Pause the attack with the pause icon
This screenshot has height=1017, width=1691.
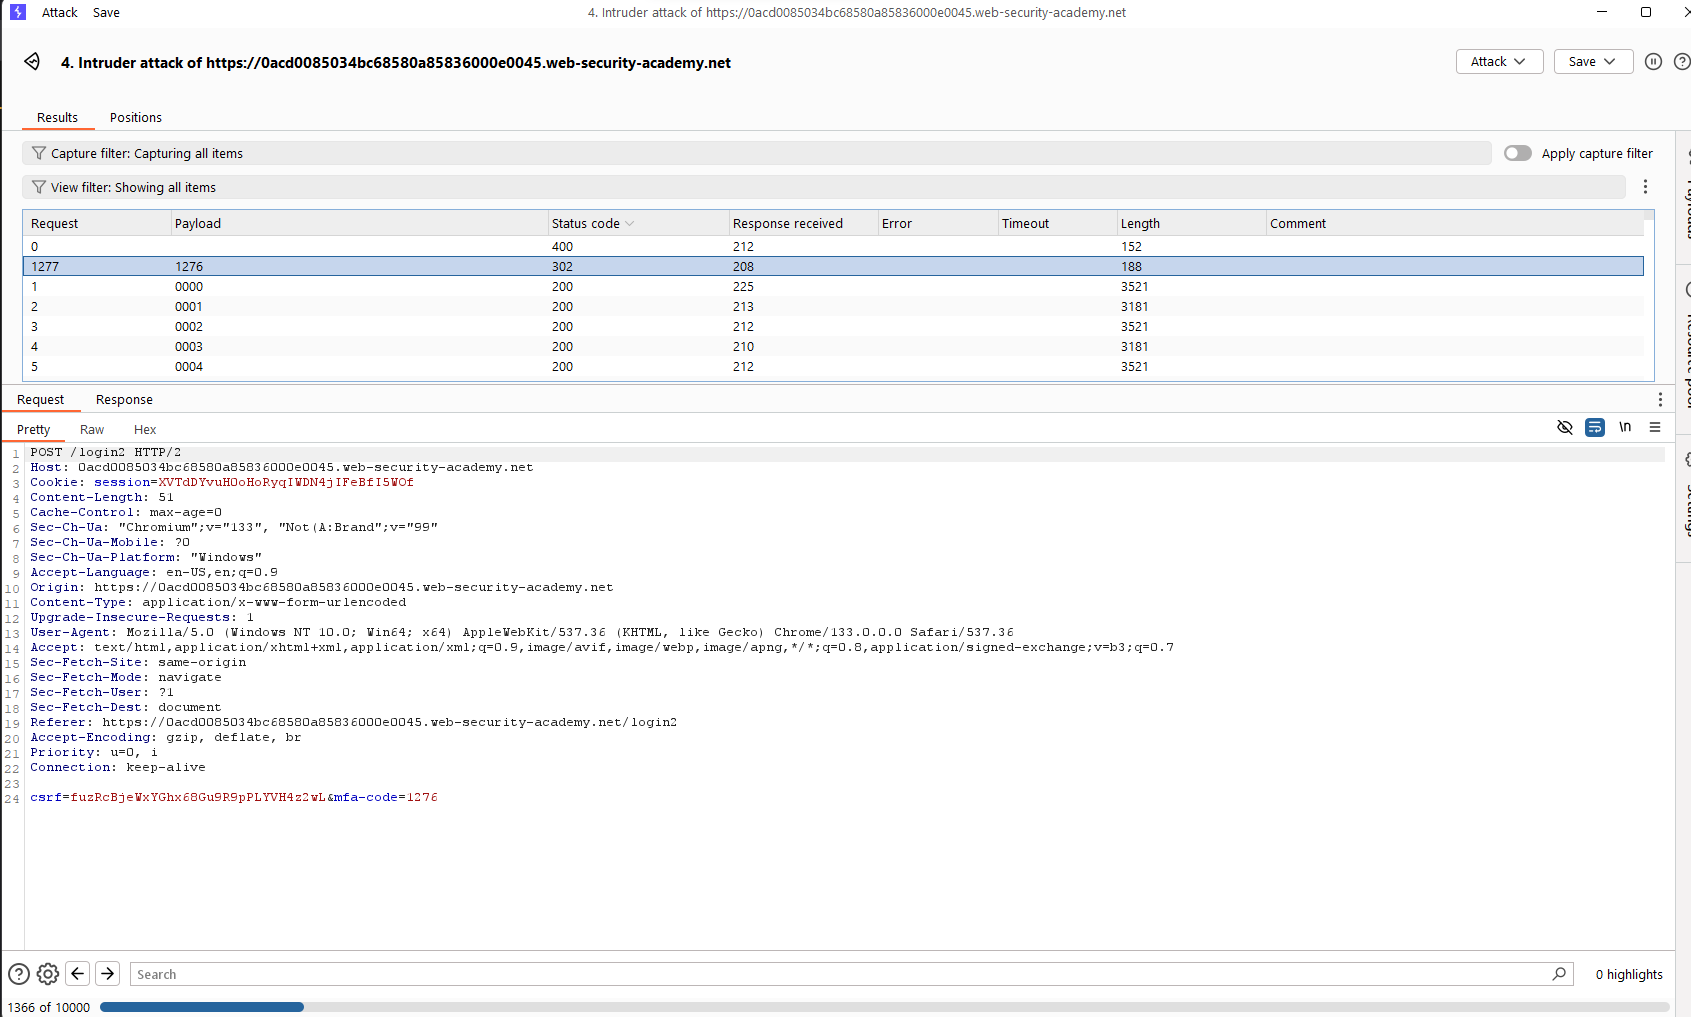(1654, 62)
